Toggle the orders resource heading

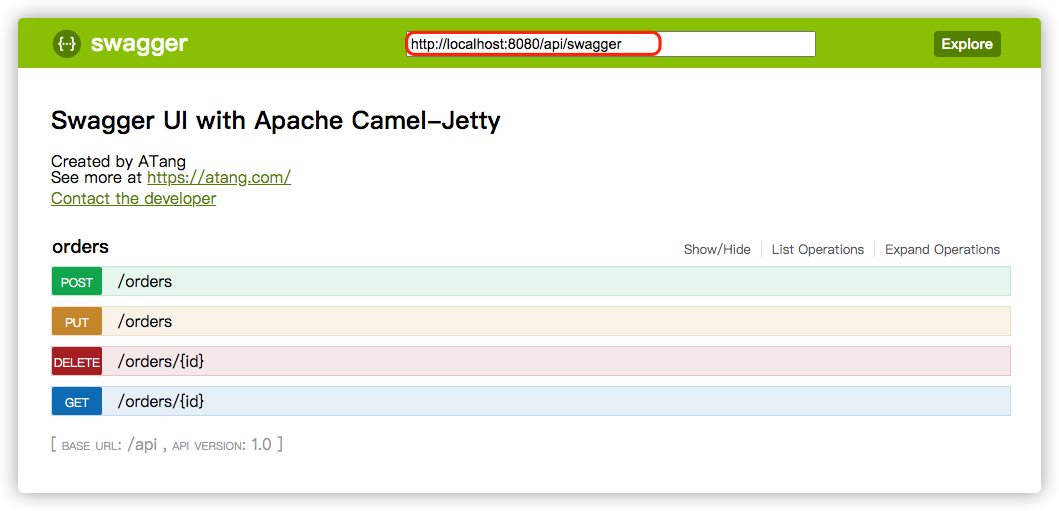[x=80, y=247]
